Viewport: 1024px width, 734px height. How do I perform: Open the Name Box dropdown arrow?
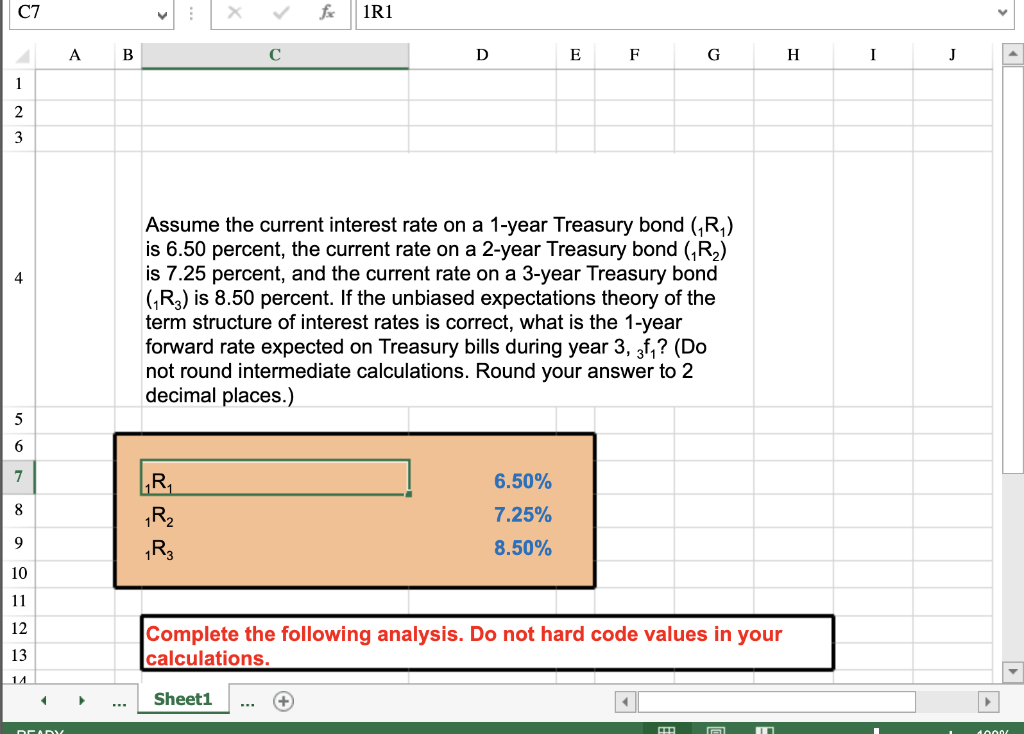click(x=162, y=15)
